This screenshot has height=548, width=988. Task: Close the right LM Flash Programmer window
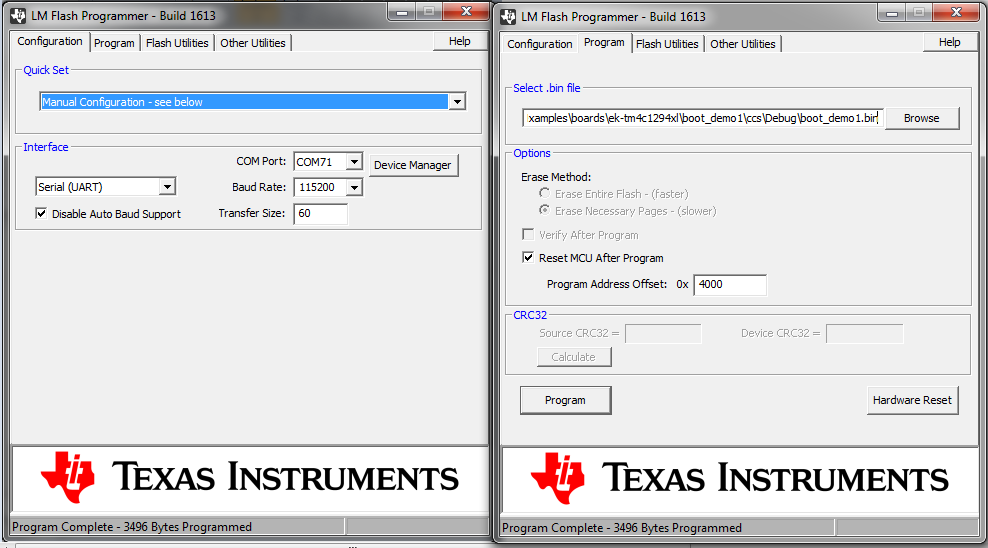tap(956, 13)
